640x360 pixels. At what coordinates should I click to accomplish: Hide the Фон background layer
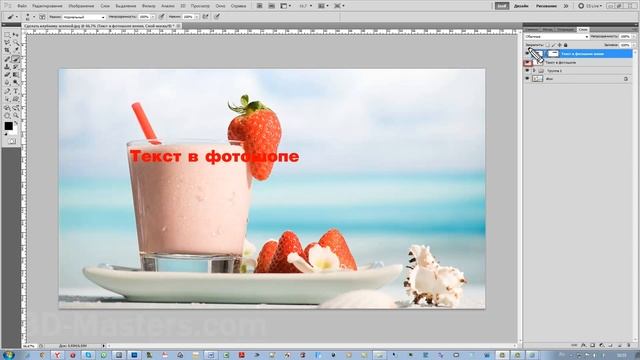527,79
